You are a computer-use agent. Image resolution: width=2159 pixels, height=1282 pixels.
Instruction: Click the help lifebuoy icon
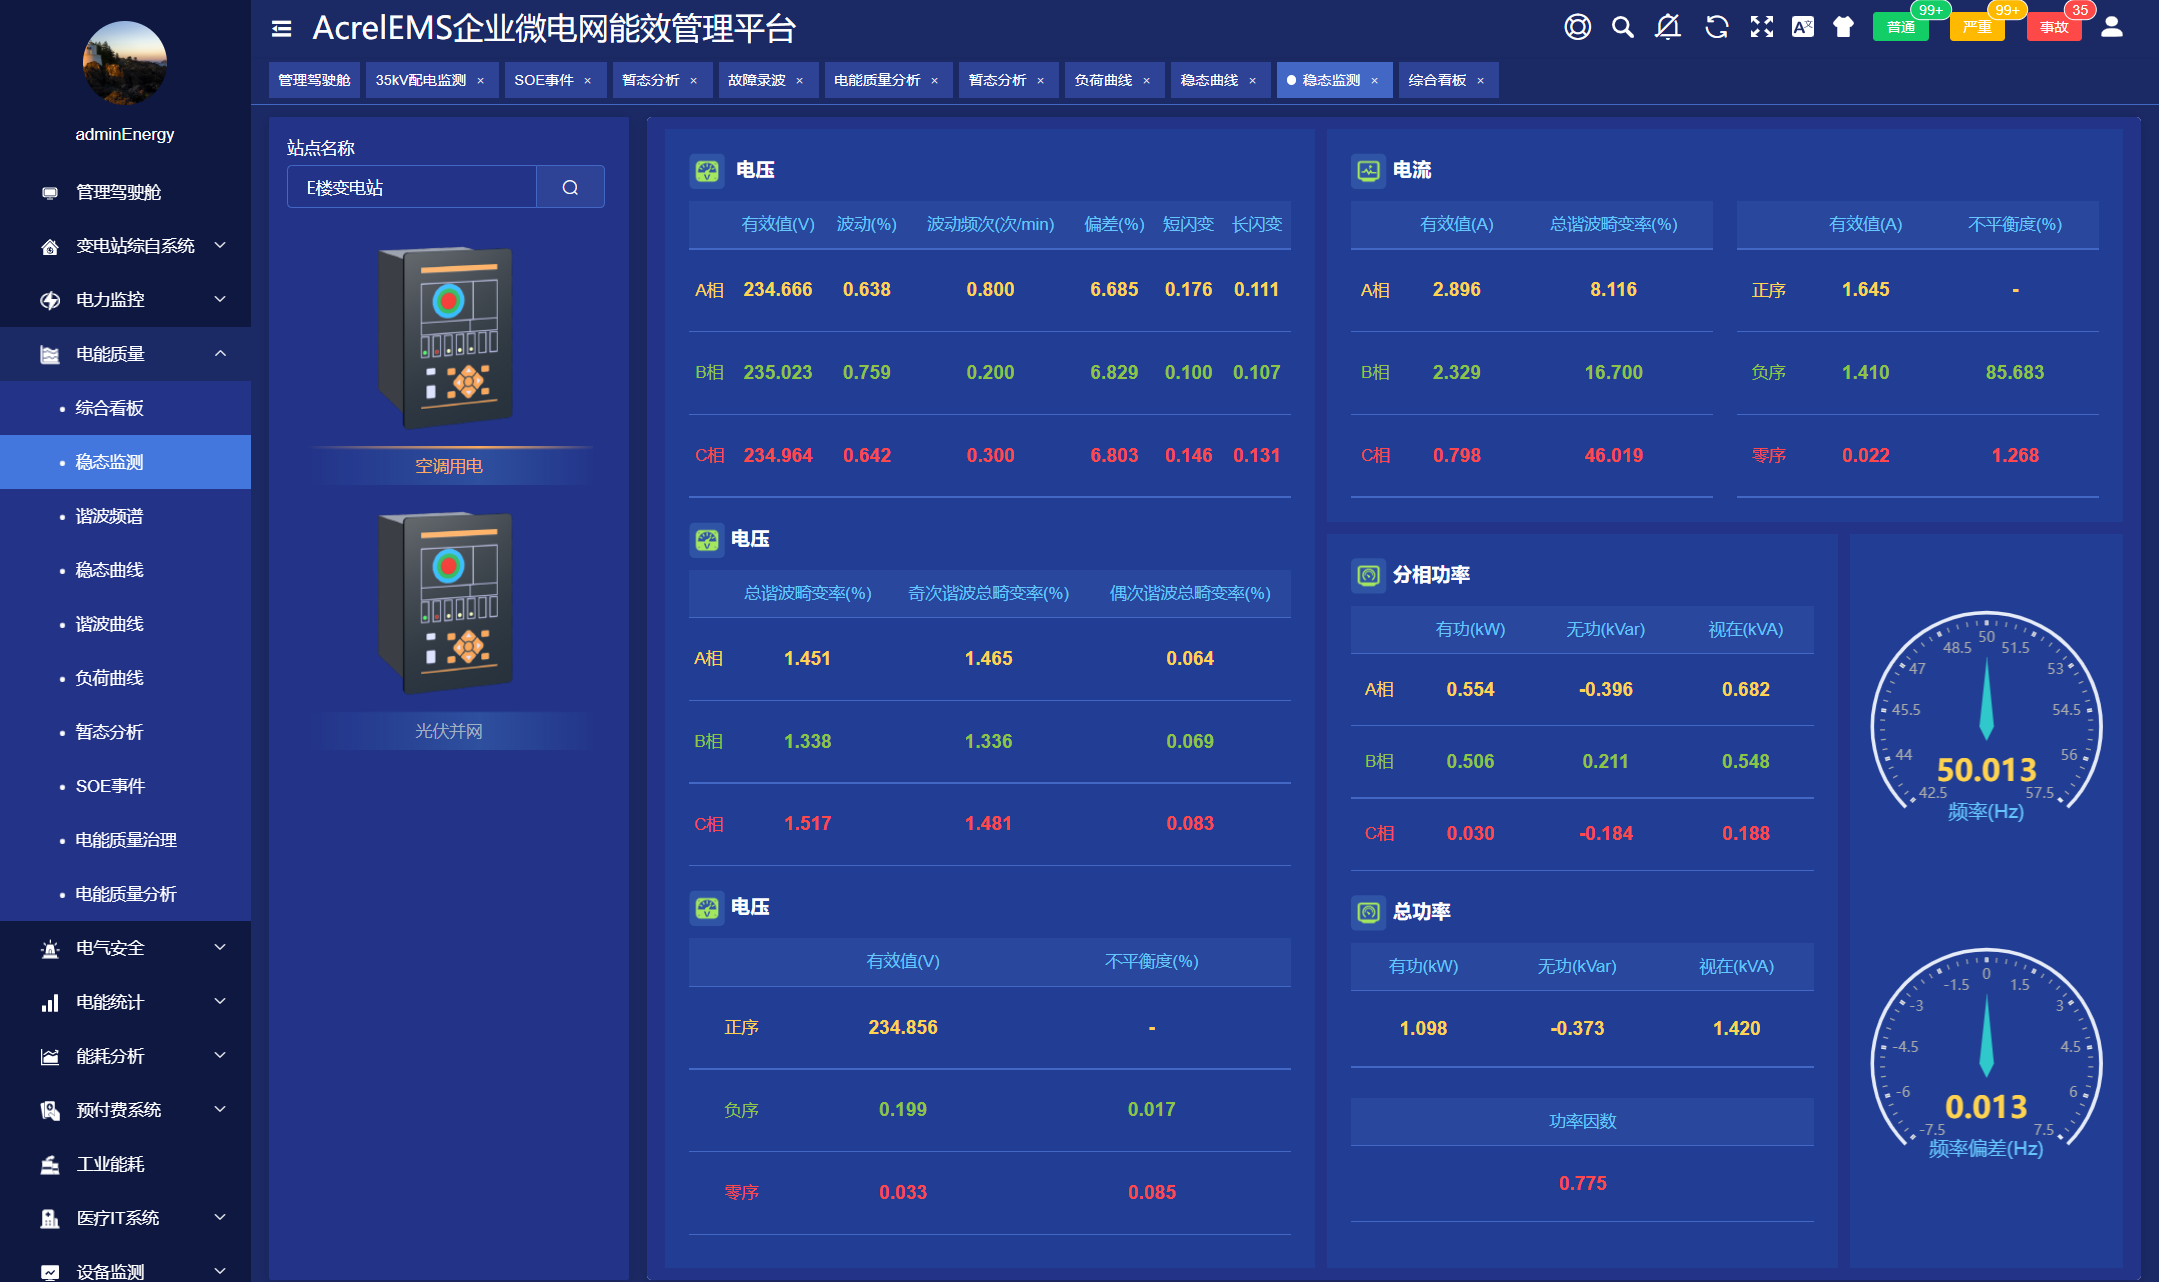coord(1577,27)
